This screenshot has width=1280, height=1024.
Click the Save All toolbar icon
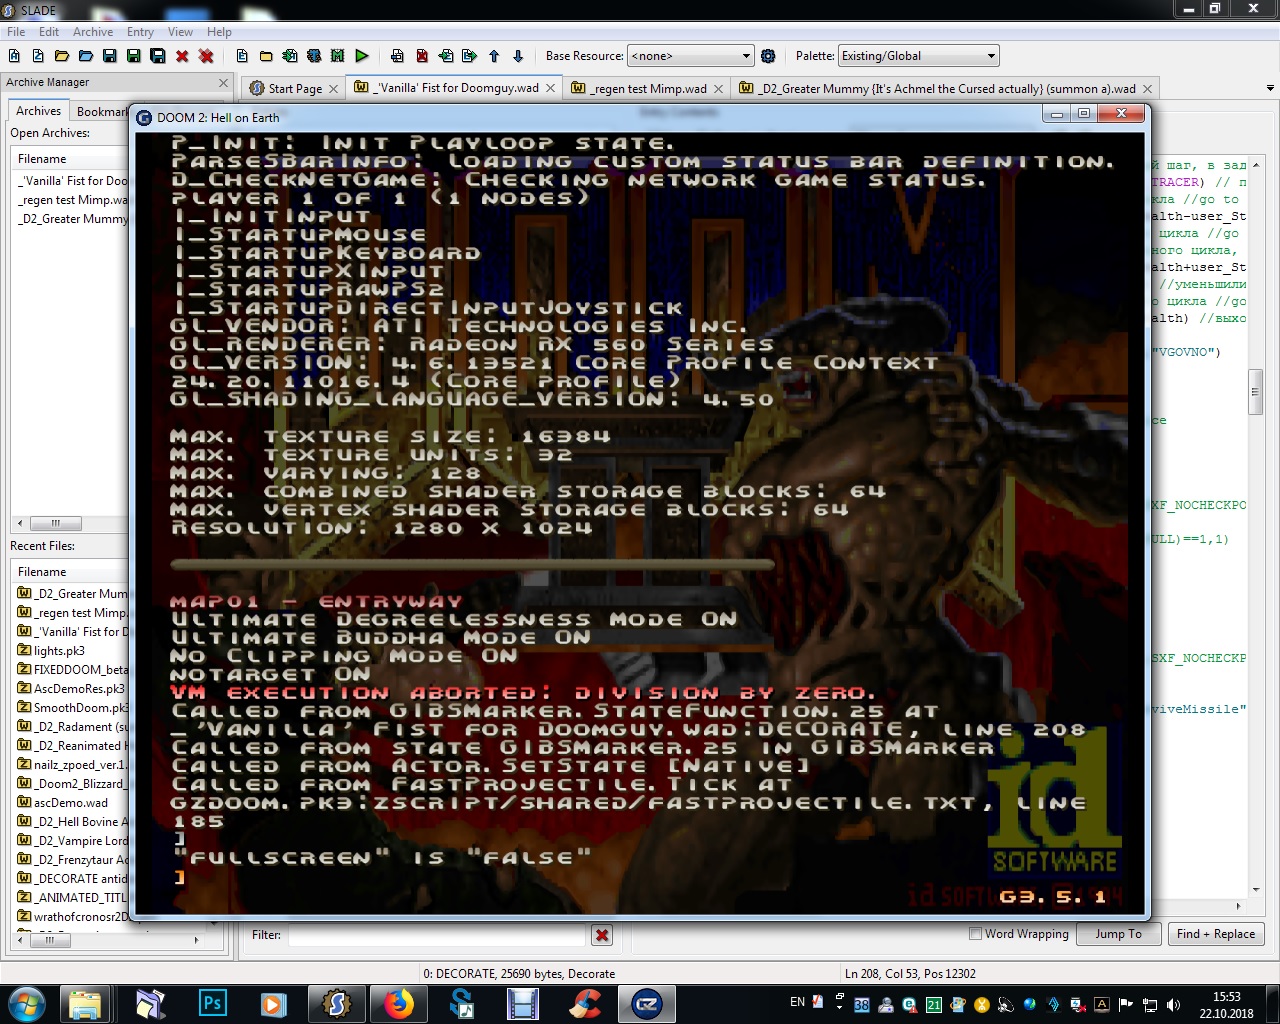click(158, 56)
